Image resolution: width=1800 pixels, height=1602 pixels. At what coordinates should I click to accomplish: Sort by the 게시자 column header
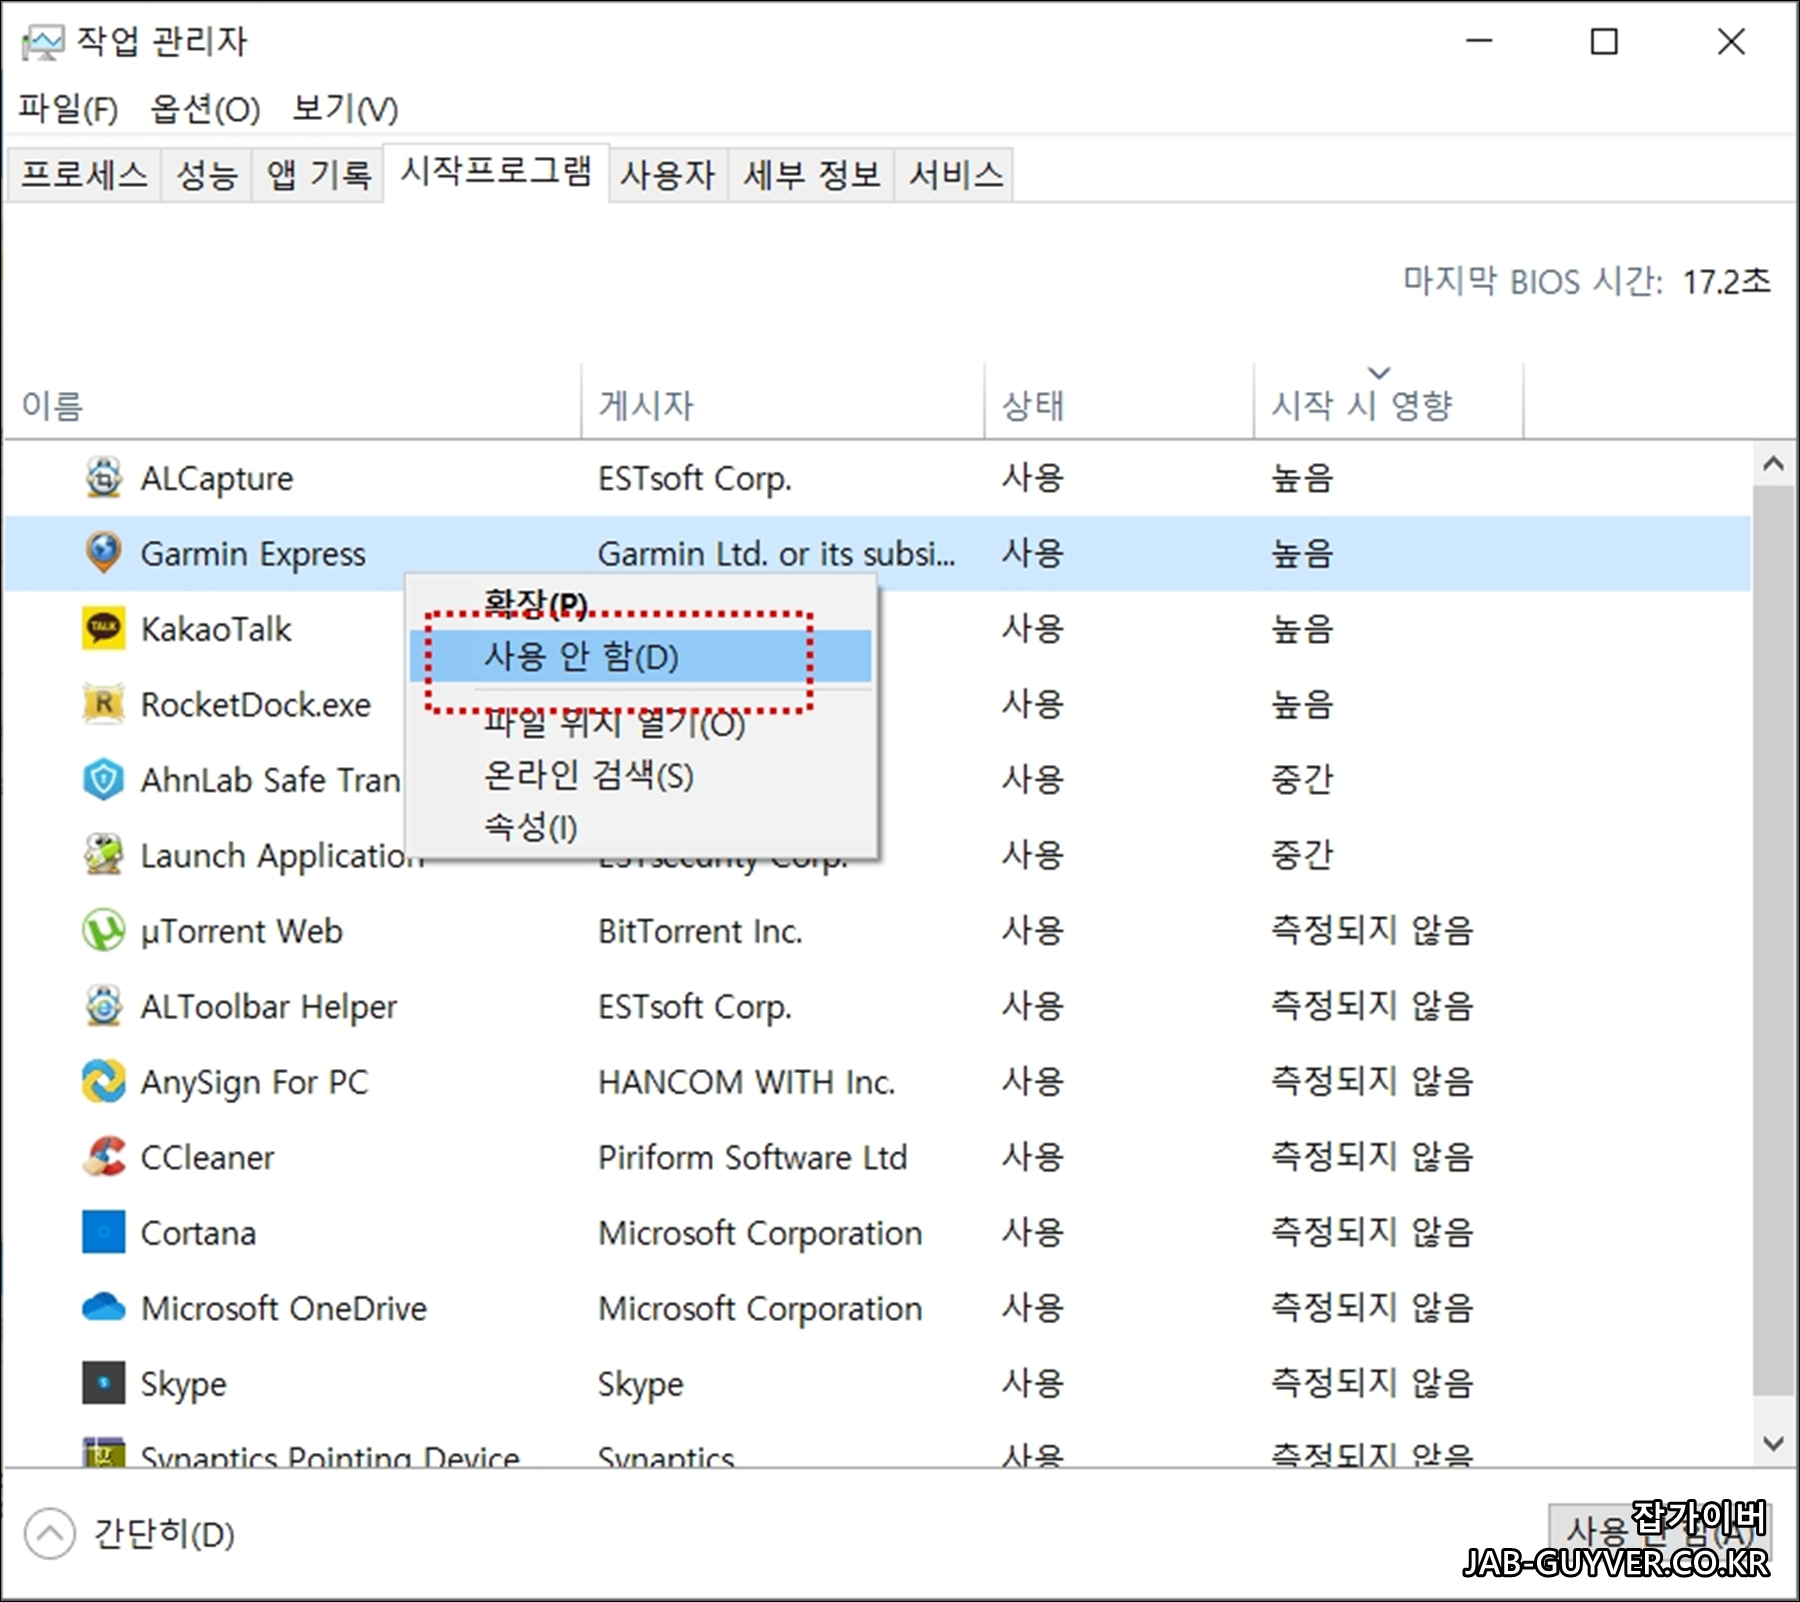point(783,404)
